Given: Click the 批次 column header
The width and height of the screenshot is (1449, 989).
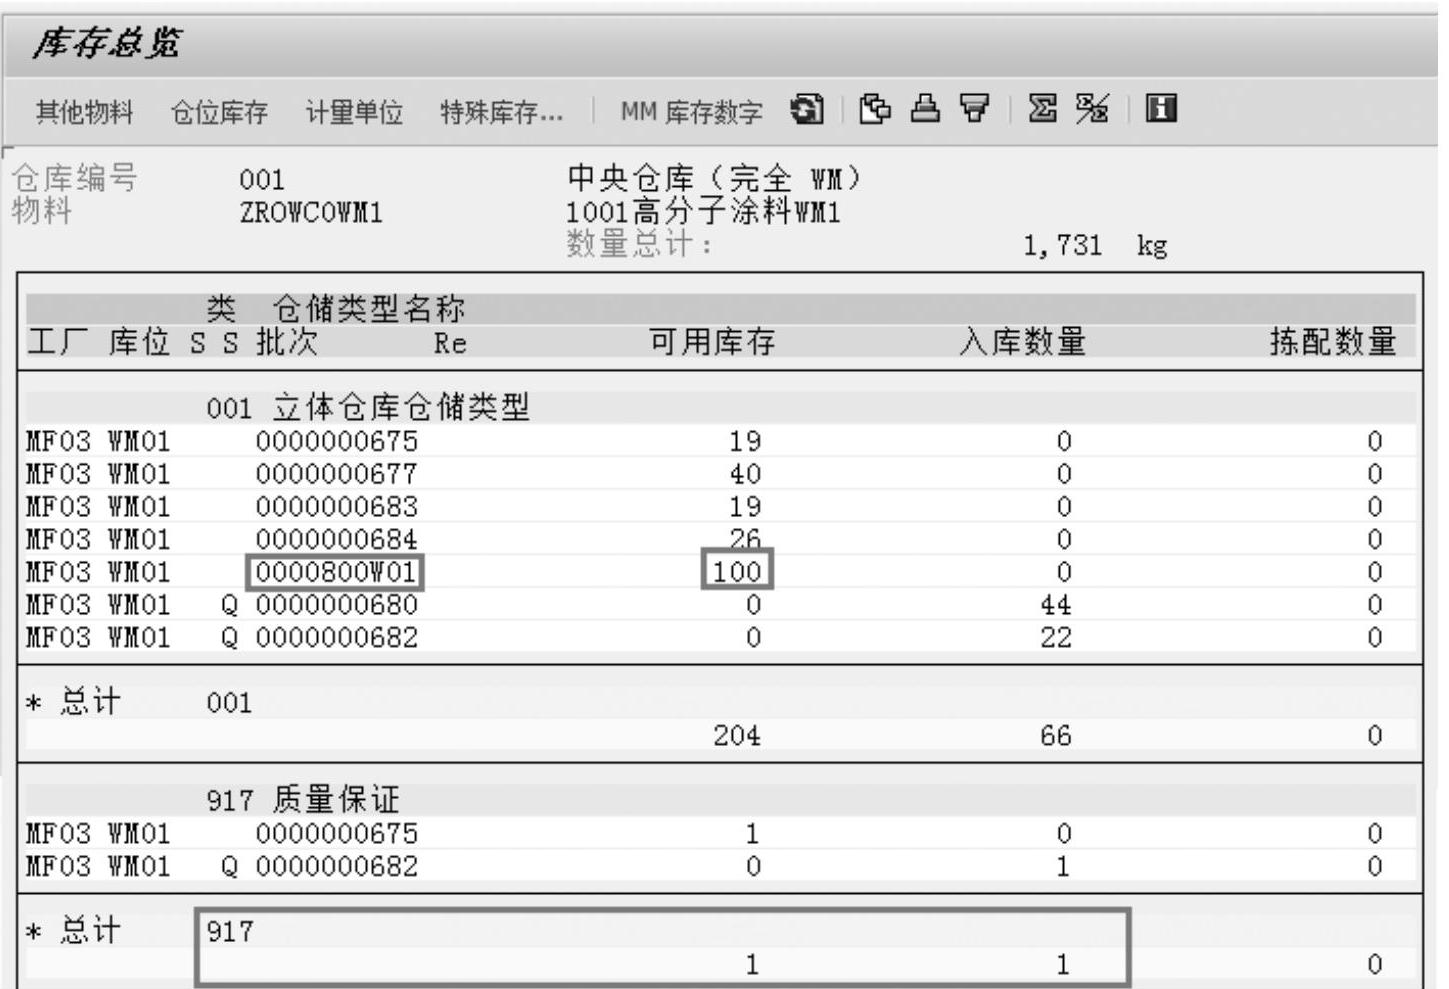Looking at the screenshot, I should (x=287, y=342).
